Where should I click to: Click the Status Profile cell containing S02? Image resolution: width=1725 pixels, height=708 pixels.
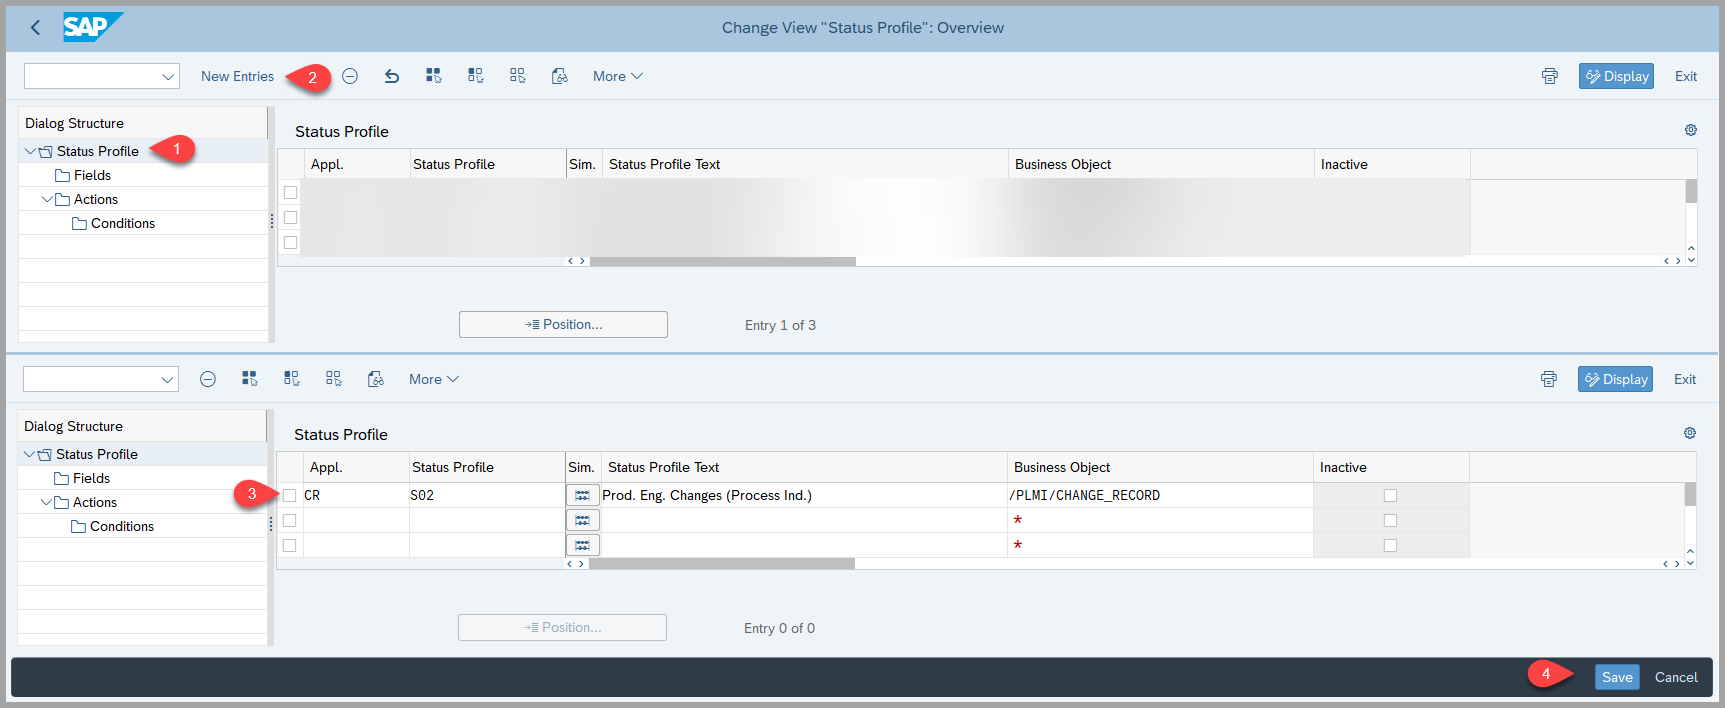[x=485, y=495]
